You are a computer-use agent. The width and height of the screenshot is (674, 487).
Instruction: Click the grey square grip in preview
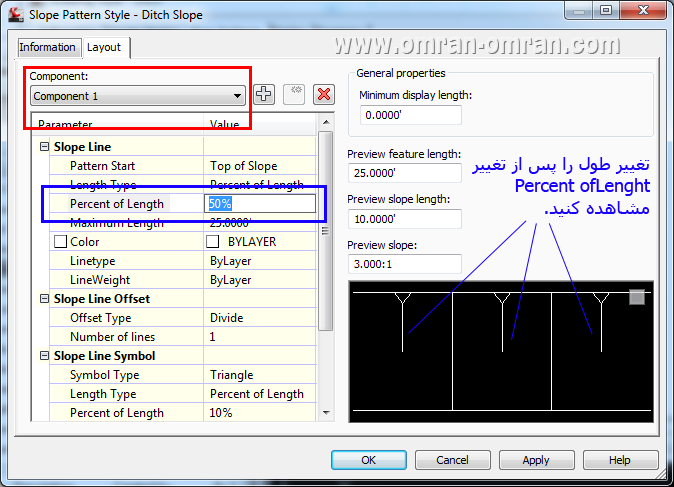(637, 297)
